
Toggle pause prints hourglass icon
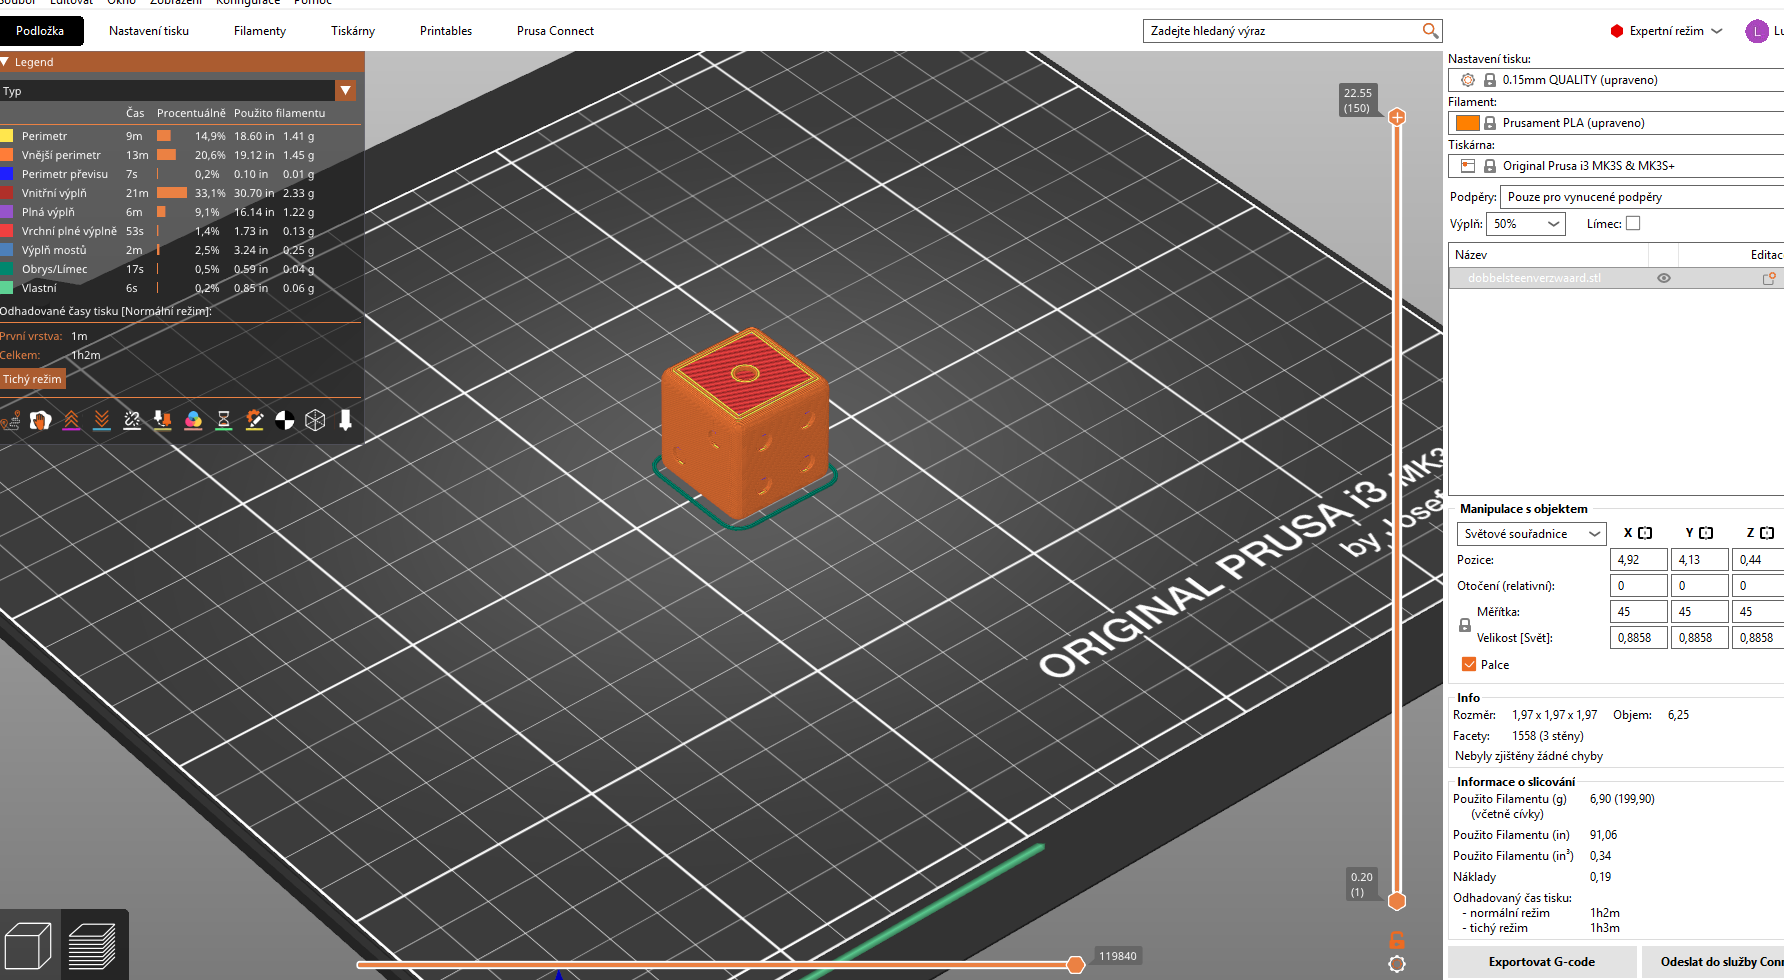pyautogui.click(x=224, y=421)
